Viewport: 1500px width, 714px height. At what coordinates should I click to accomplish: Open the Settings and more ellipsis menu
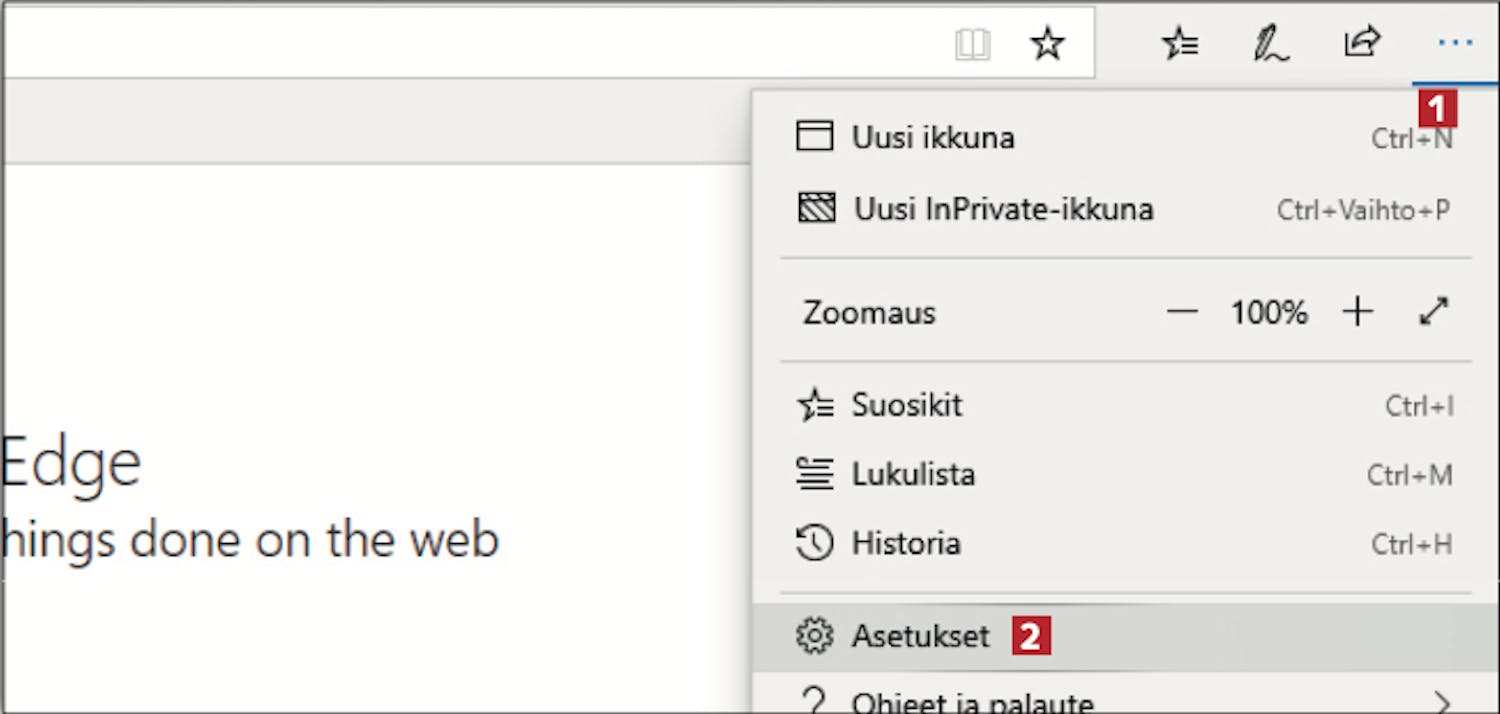click(1455, 43)
